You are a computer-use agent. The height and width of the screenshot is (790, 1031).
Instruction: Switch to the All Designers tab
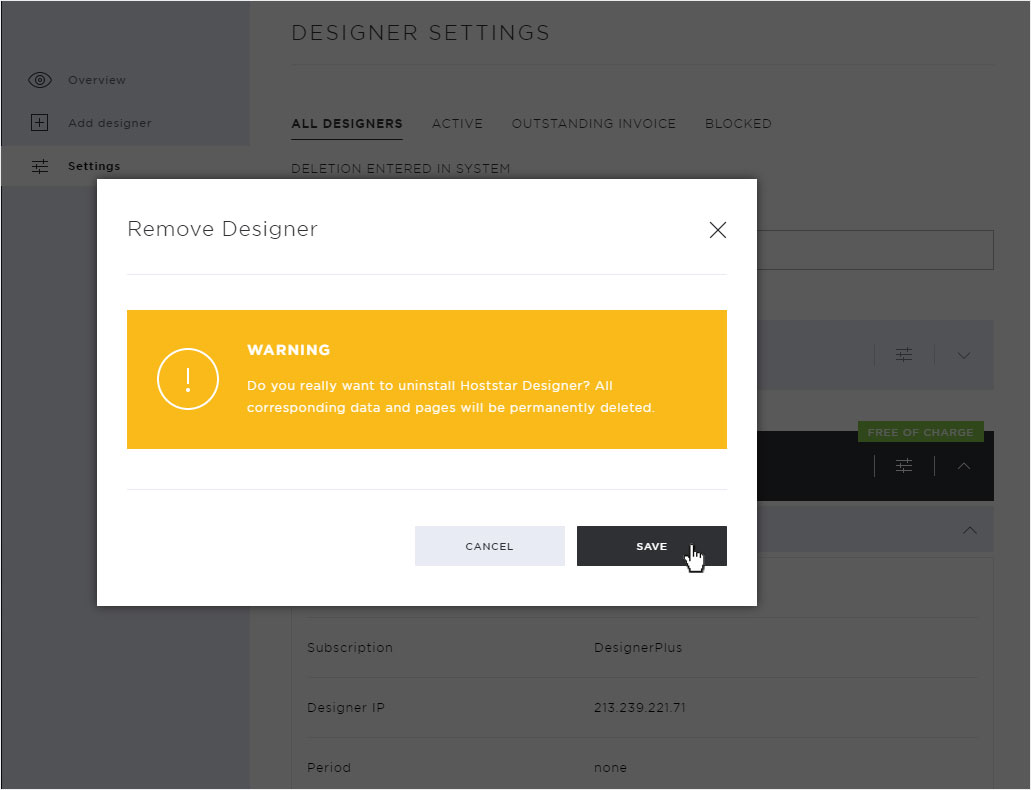(347, 124)
